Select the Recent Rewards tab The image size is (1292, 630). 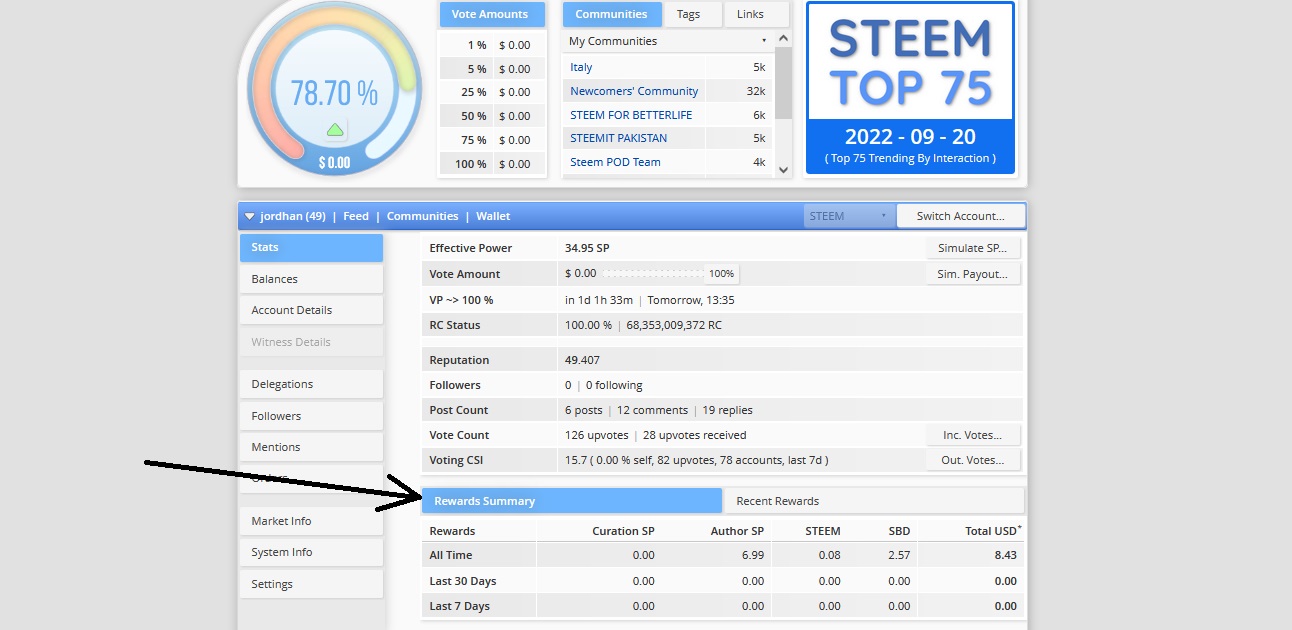[x=874, y=501]
